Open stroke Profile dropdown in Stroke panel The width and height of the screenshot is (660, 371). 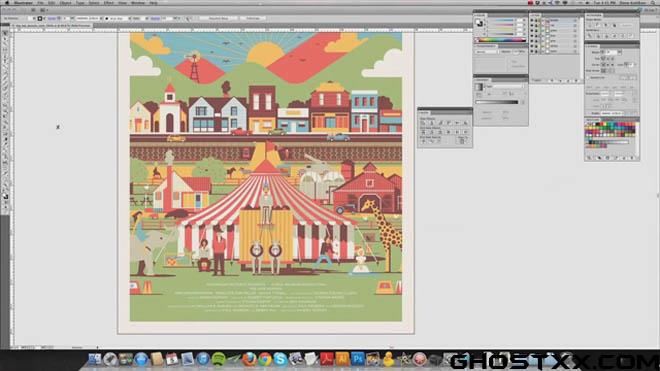(611, 113)
